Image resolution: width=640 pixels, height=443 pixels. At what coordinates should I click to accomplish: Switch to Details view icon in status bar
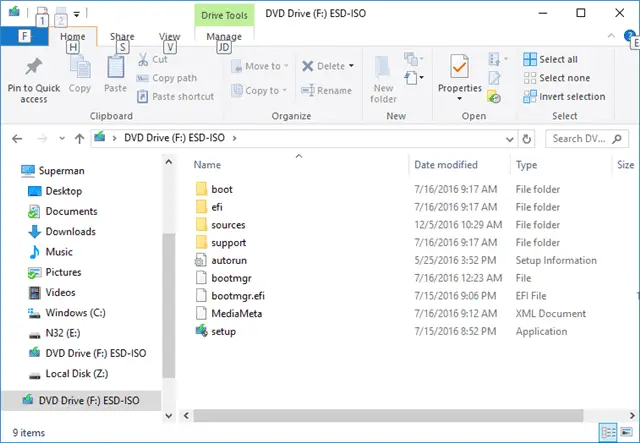click(608, 432)
